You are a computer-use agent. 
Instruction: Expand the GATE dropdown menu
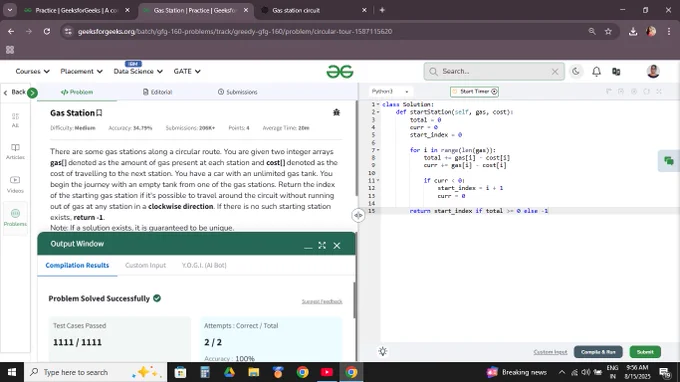coord(187,71)
